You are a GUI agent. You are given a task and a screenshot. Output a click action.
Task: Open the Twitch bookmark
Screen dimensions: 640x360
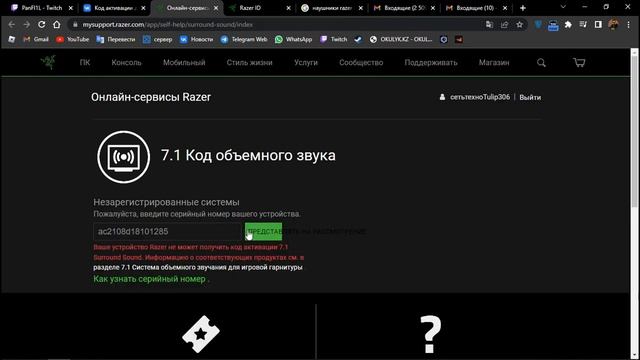pos(333,40)
